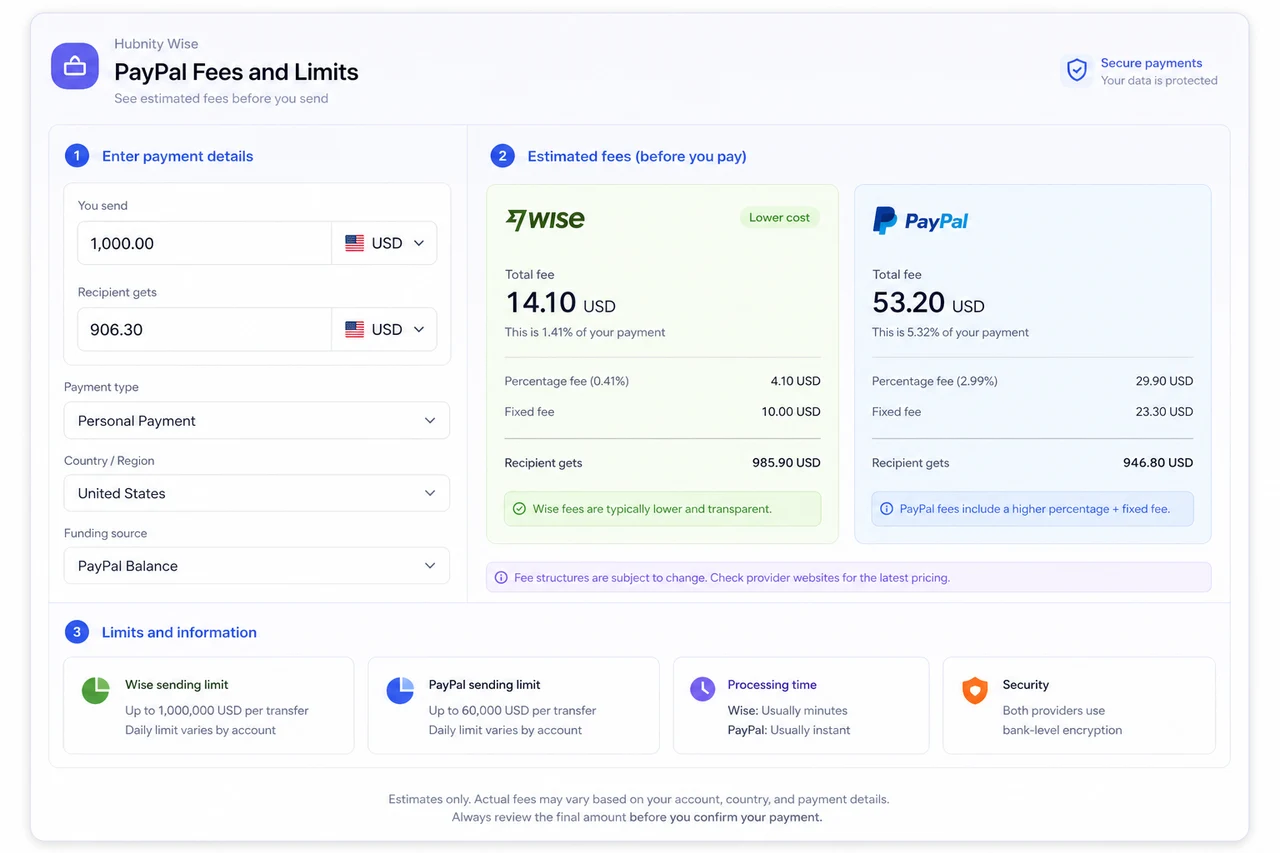
Task: Click the Wise sending limit card title
Action: 177,685
